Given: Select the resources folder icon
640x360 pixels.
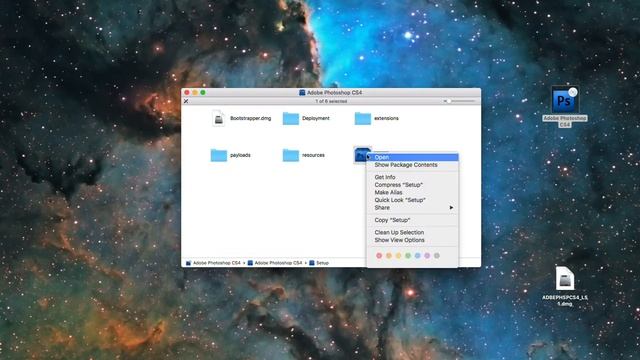Looking at the screenshot, I should coord(291,155).
